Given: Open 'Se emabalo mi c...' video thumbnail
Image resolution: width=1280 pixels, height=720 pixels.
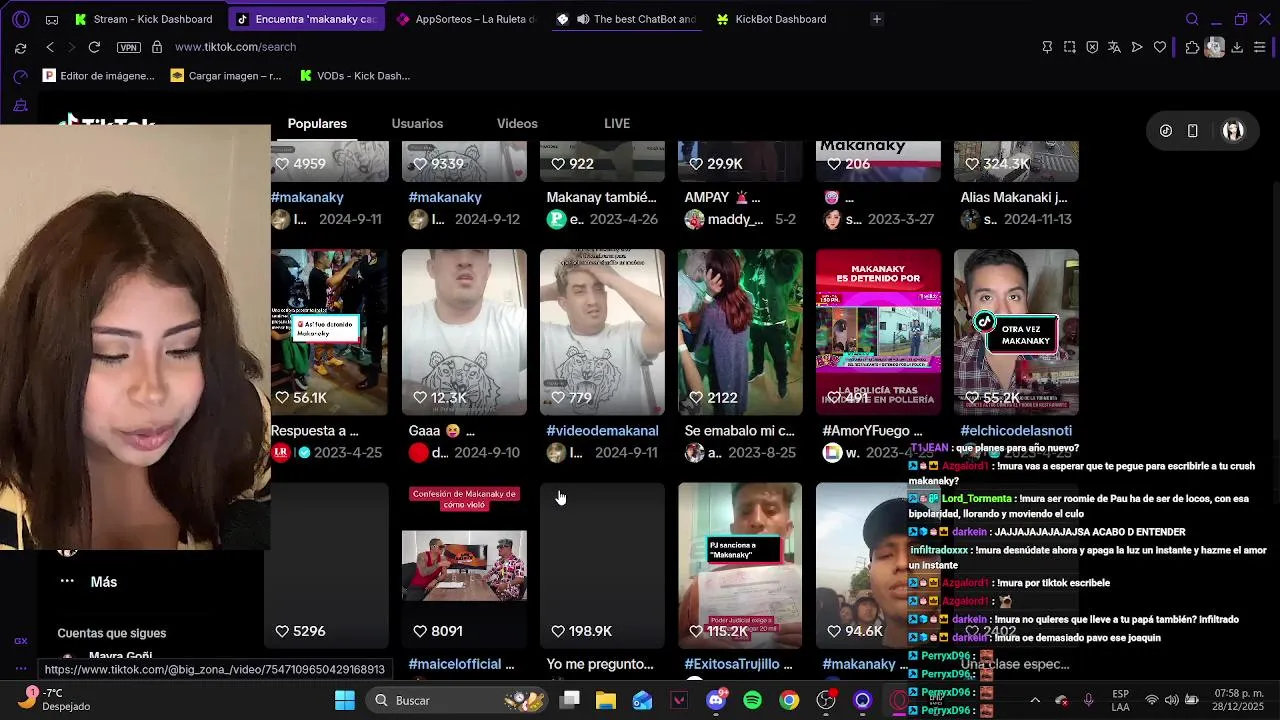Looking at the screenshot, I should (x=740, y=332).
